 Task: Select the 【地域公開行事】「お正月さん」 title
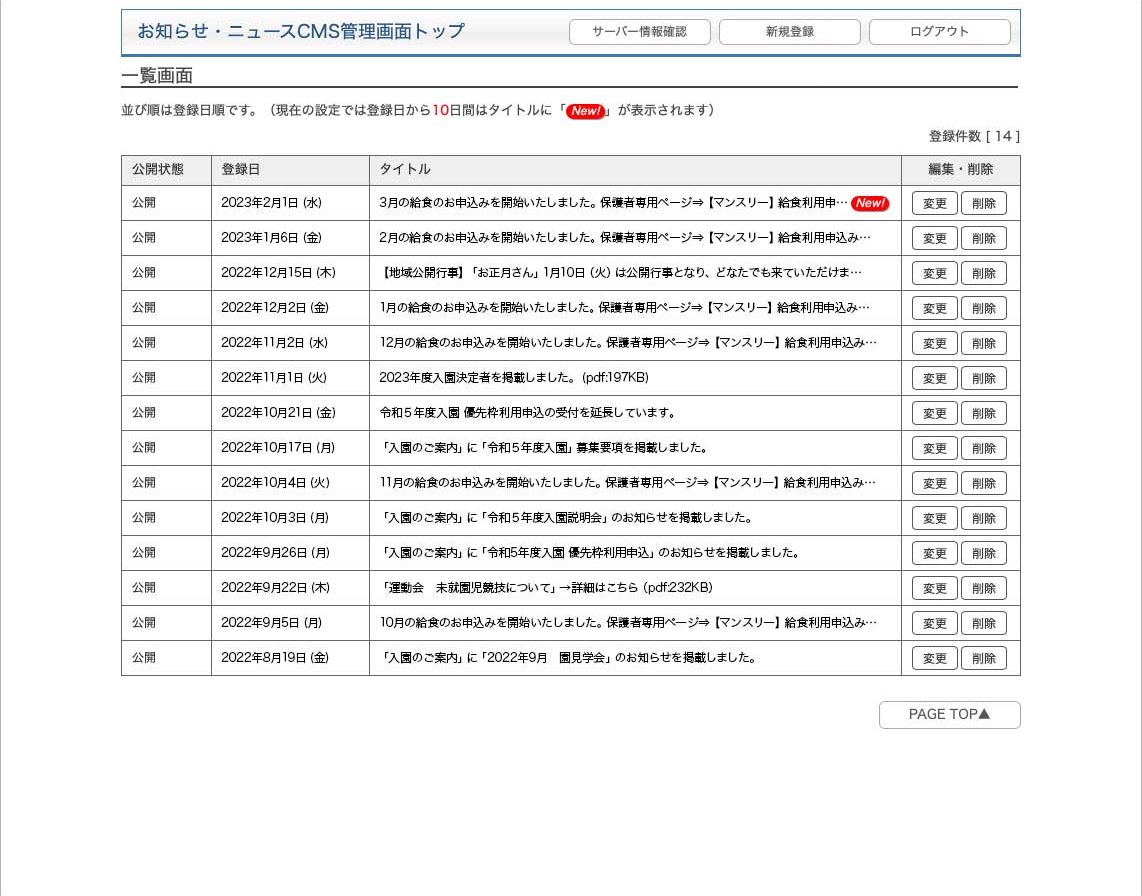coord(621,272)
